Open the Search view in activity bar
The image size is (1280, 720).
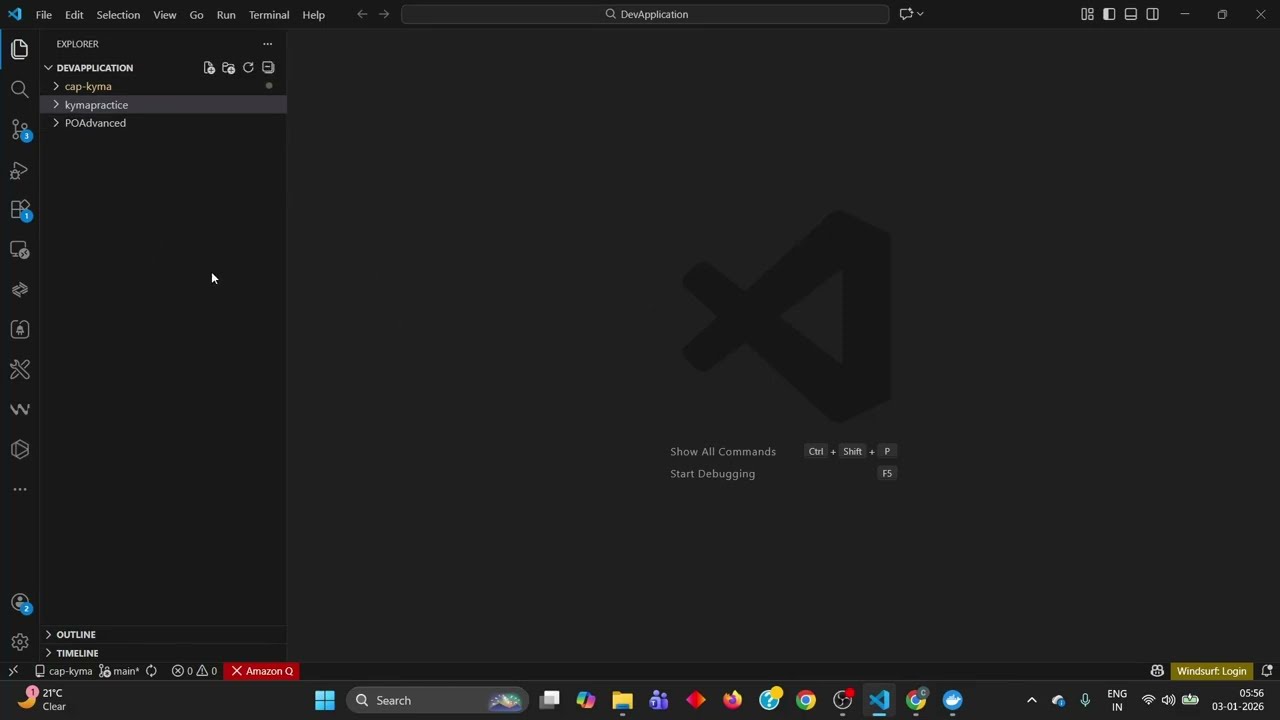[x=19, y=89]
